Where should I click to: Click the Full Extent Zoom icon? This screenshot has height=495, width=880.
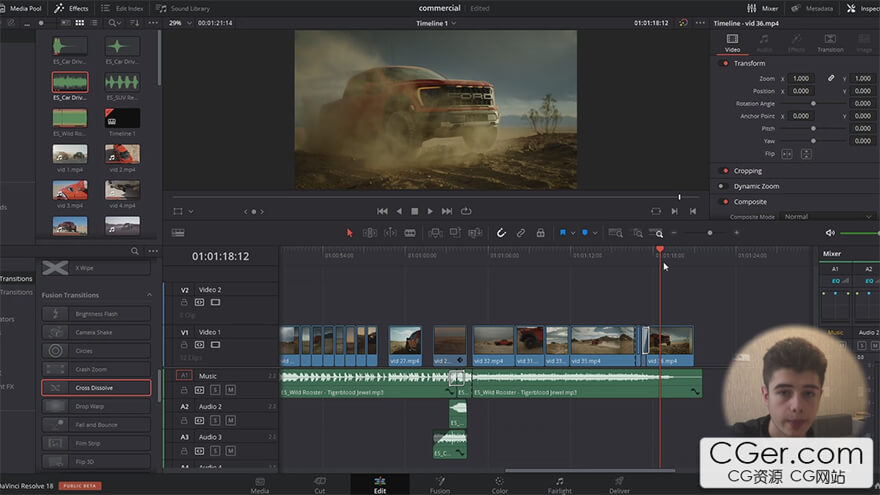pyautogui.click(x=616, y=233)
